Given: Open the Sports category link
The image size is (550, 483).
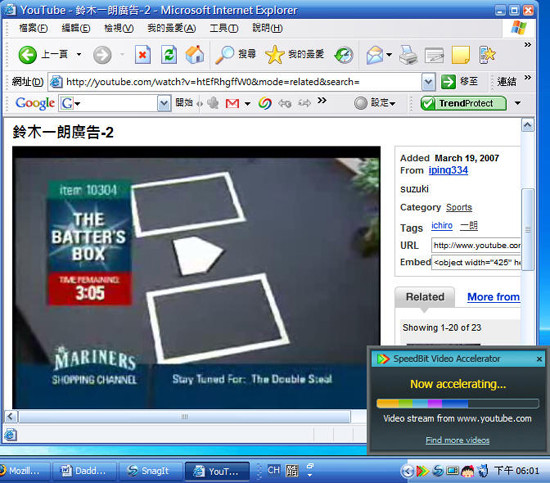Looking at the screenshot, I should pos(459,207).
